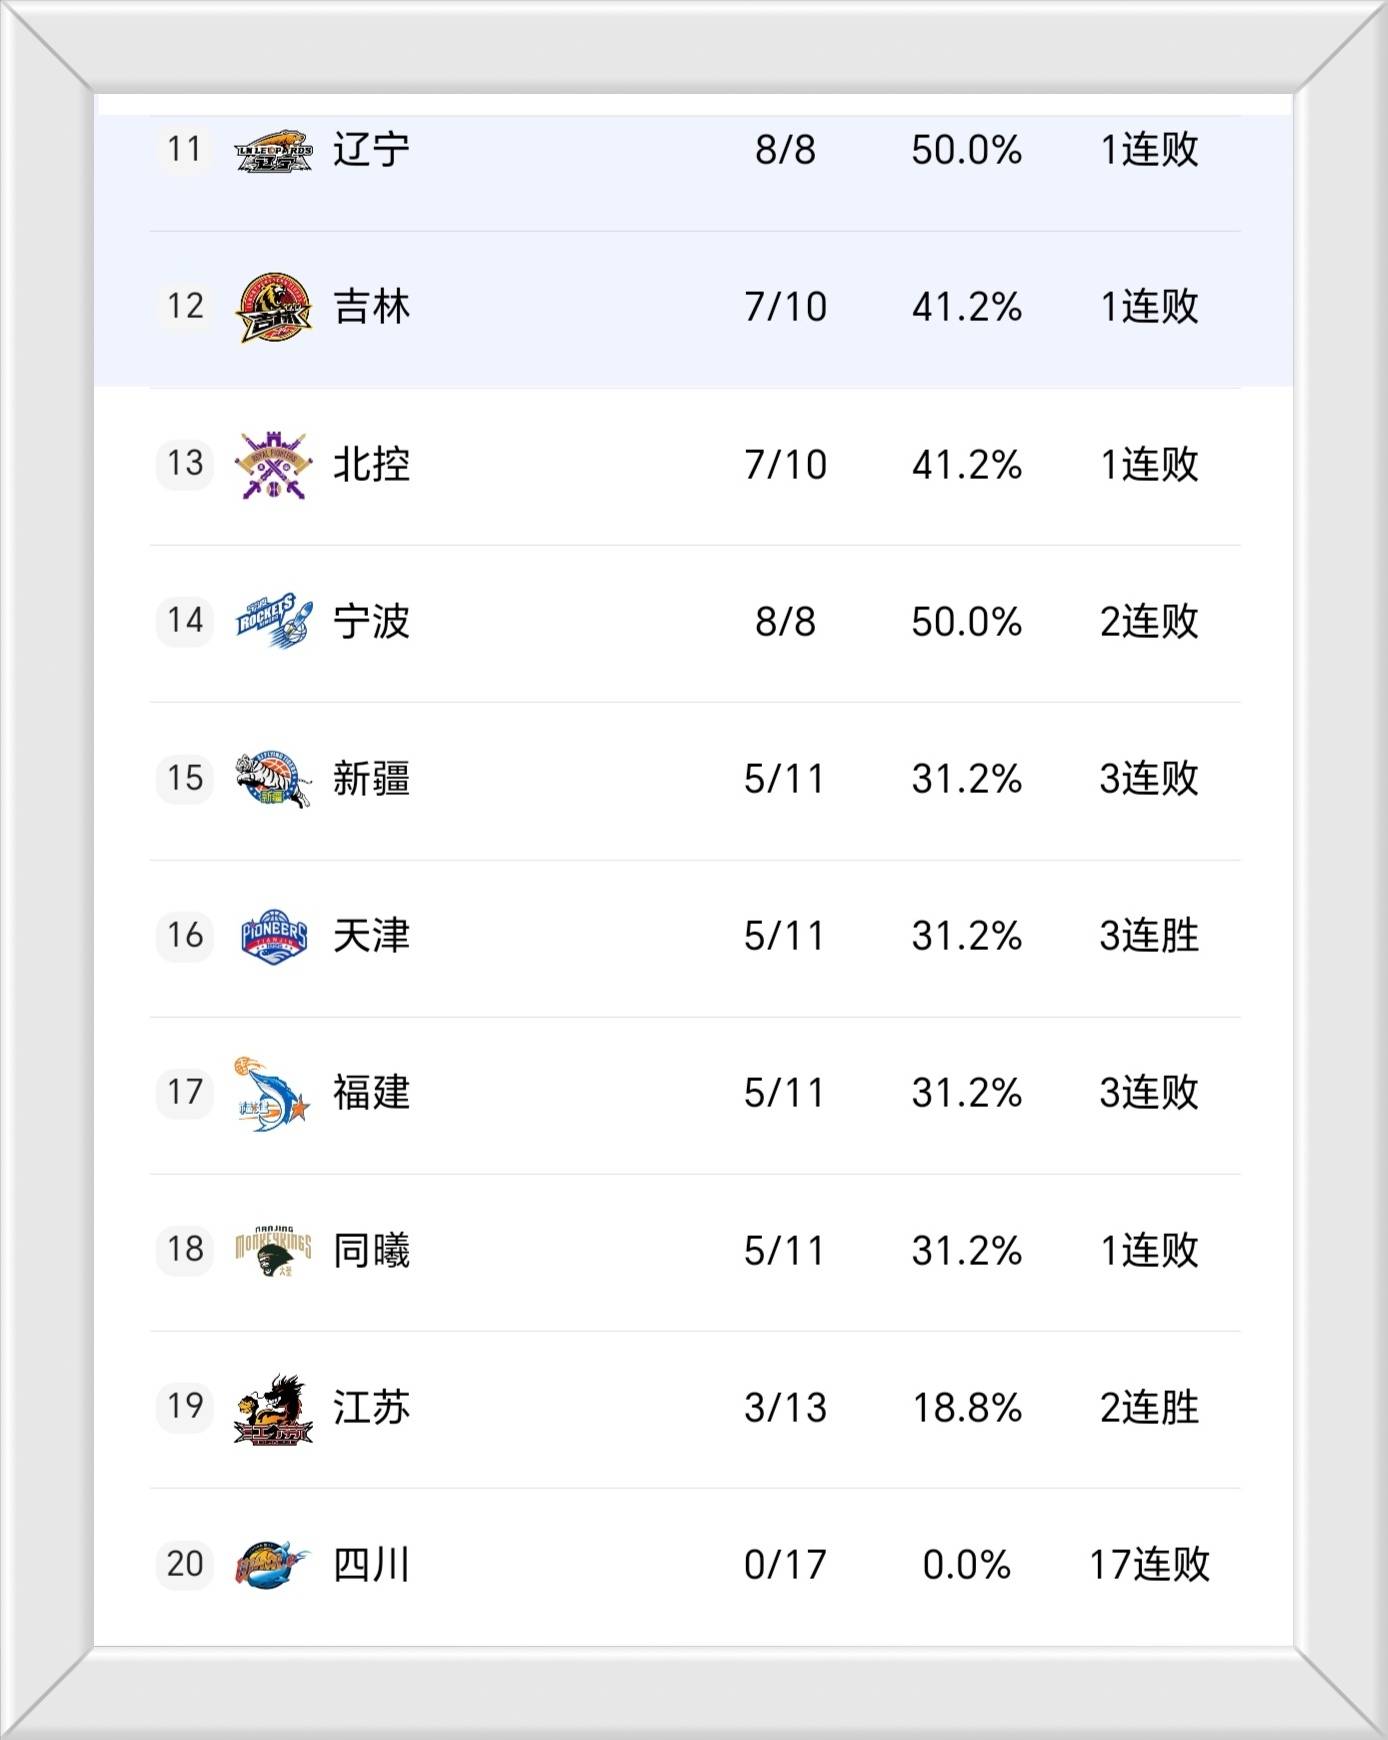This screenshot has height=1740, width=1388.
Task: Click the Jilin tiger team logo
Action: (273, 307)
